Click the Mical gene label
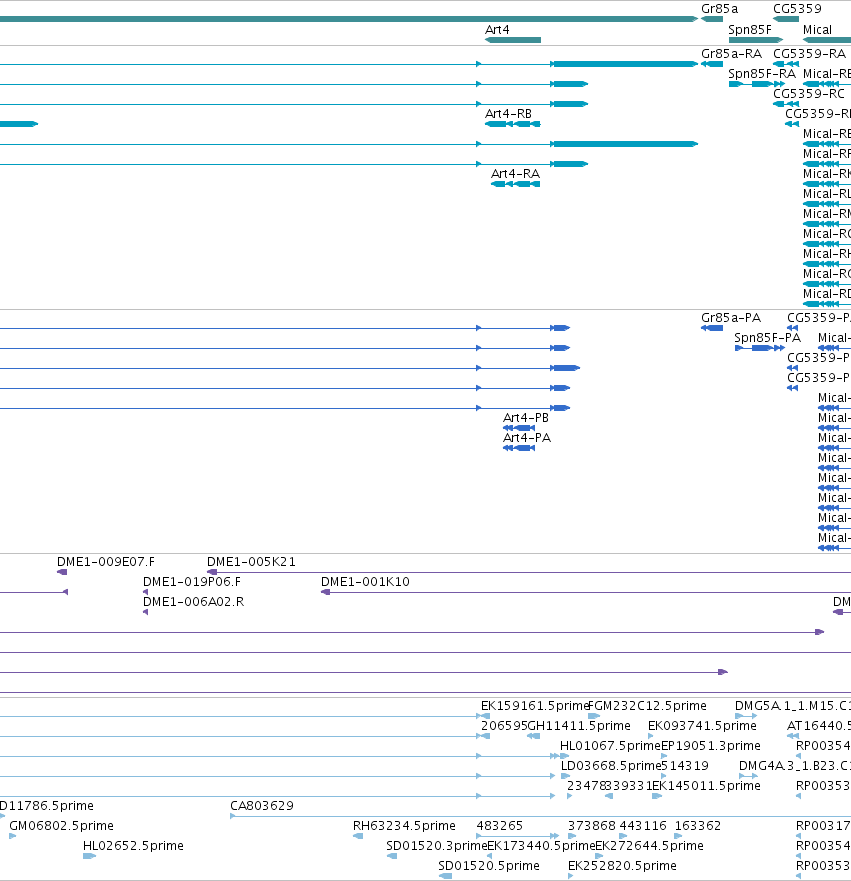The height and width of the screenshot is (881, 851). (x=817, y=30)
